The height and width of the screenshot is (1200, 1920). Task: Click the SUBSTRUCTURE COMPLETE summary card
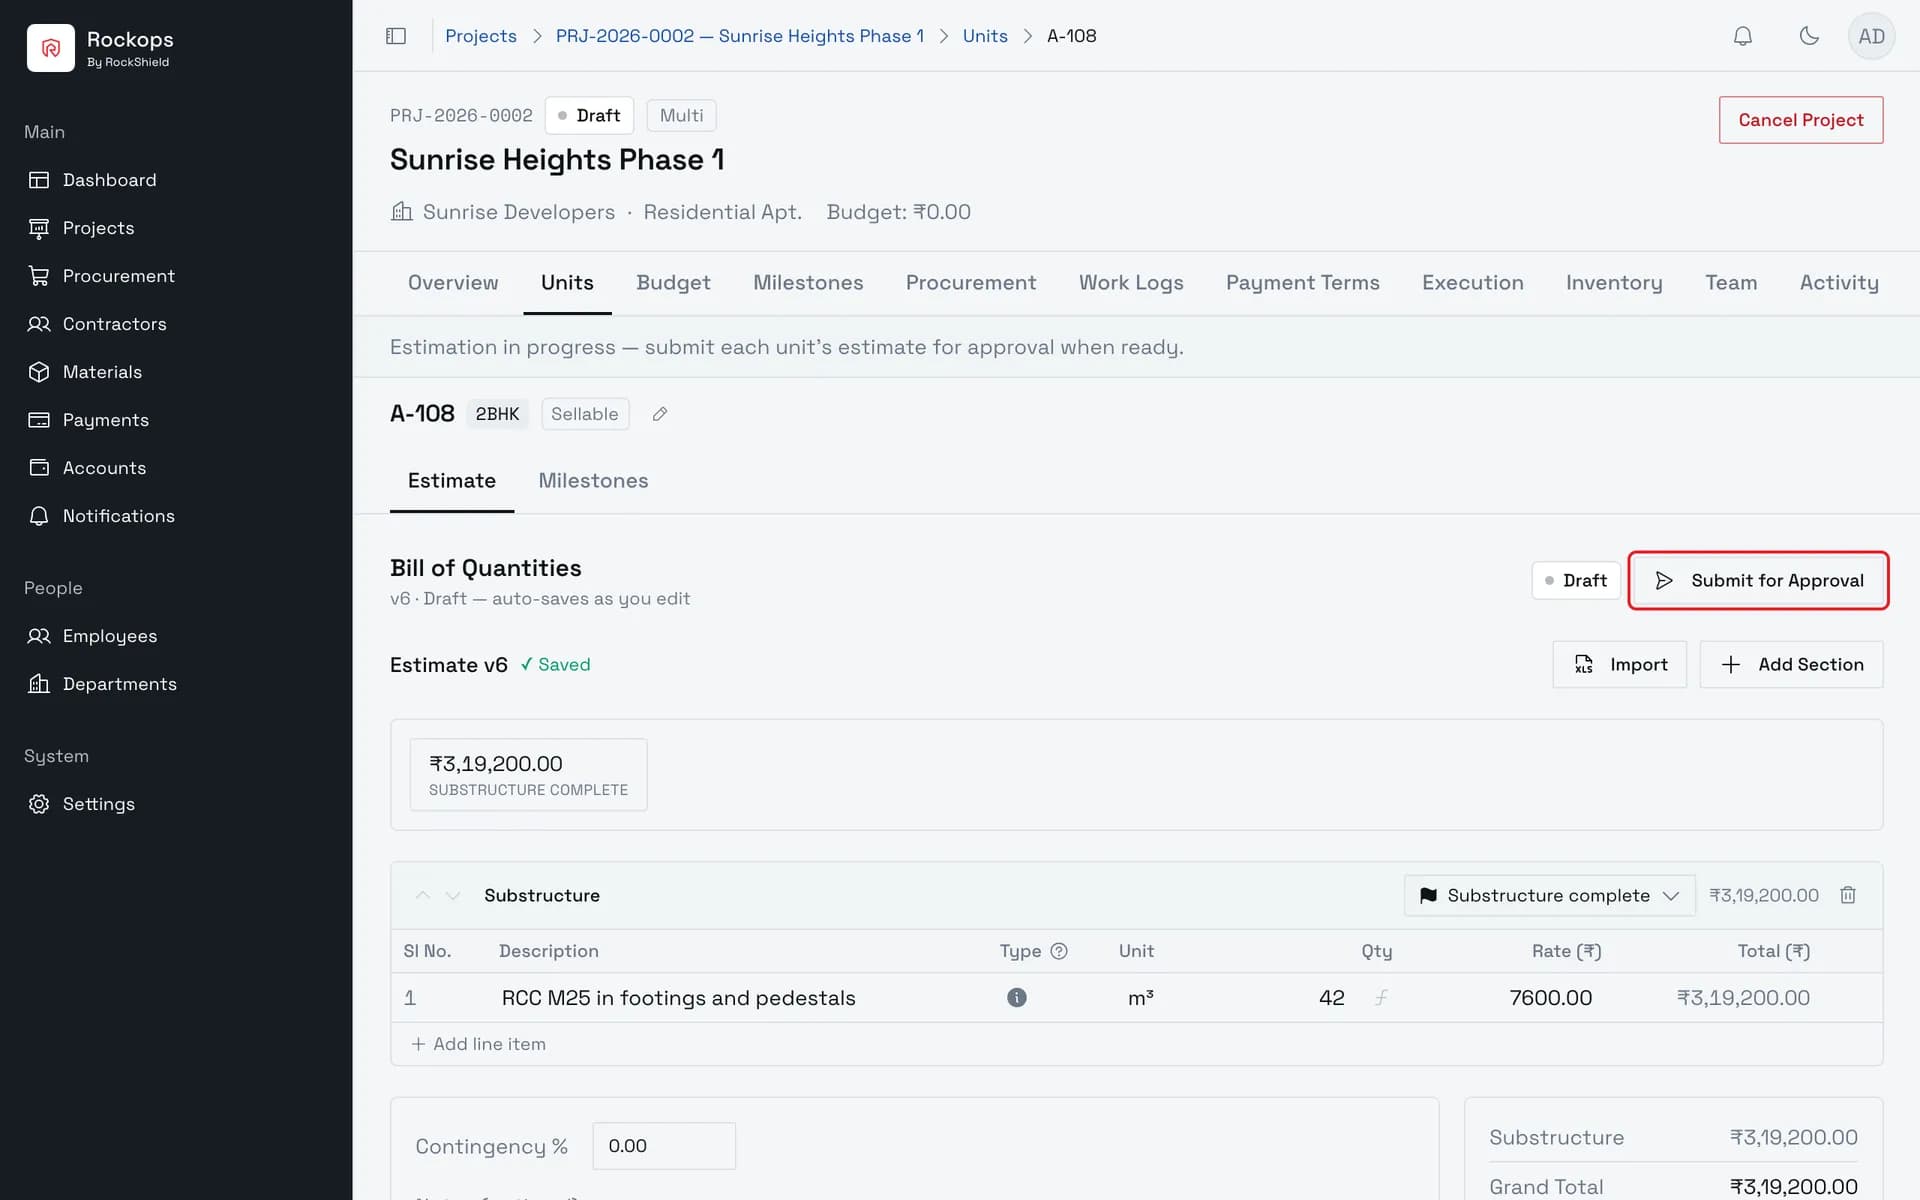point(528,775)
